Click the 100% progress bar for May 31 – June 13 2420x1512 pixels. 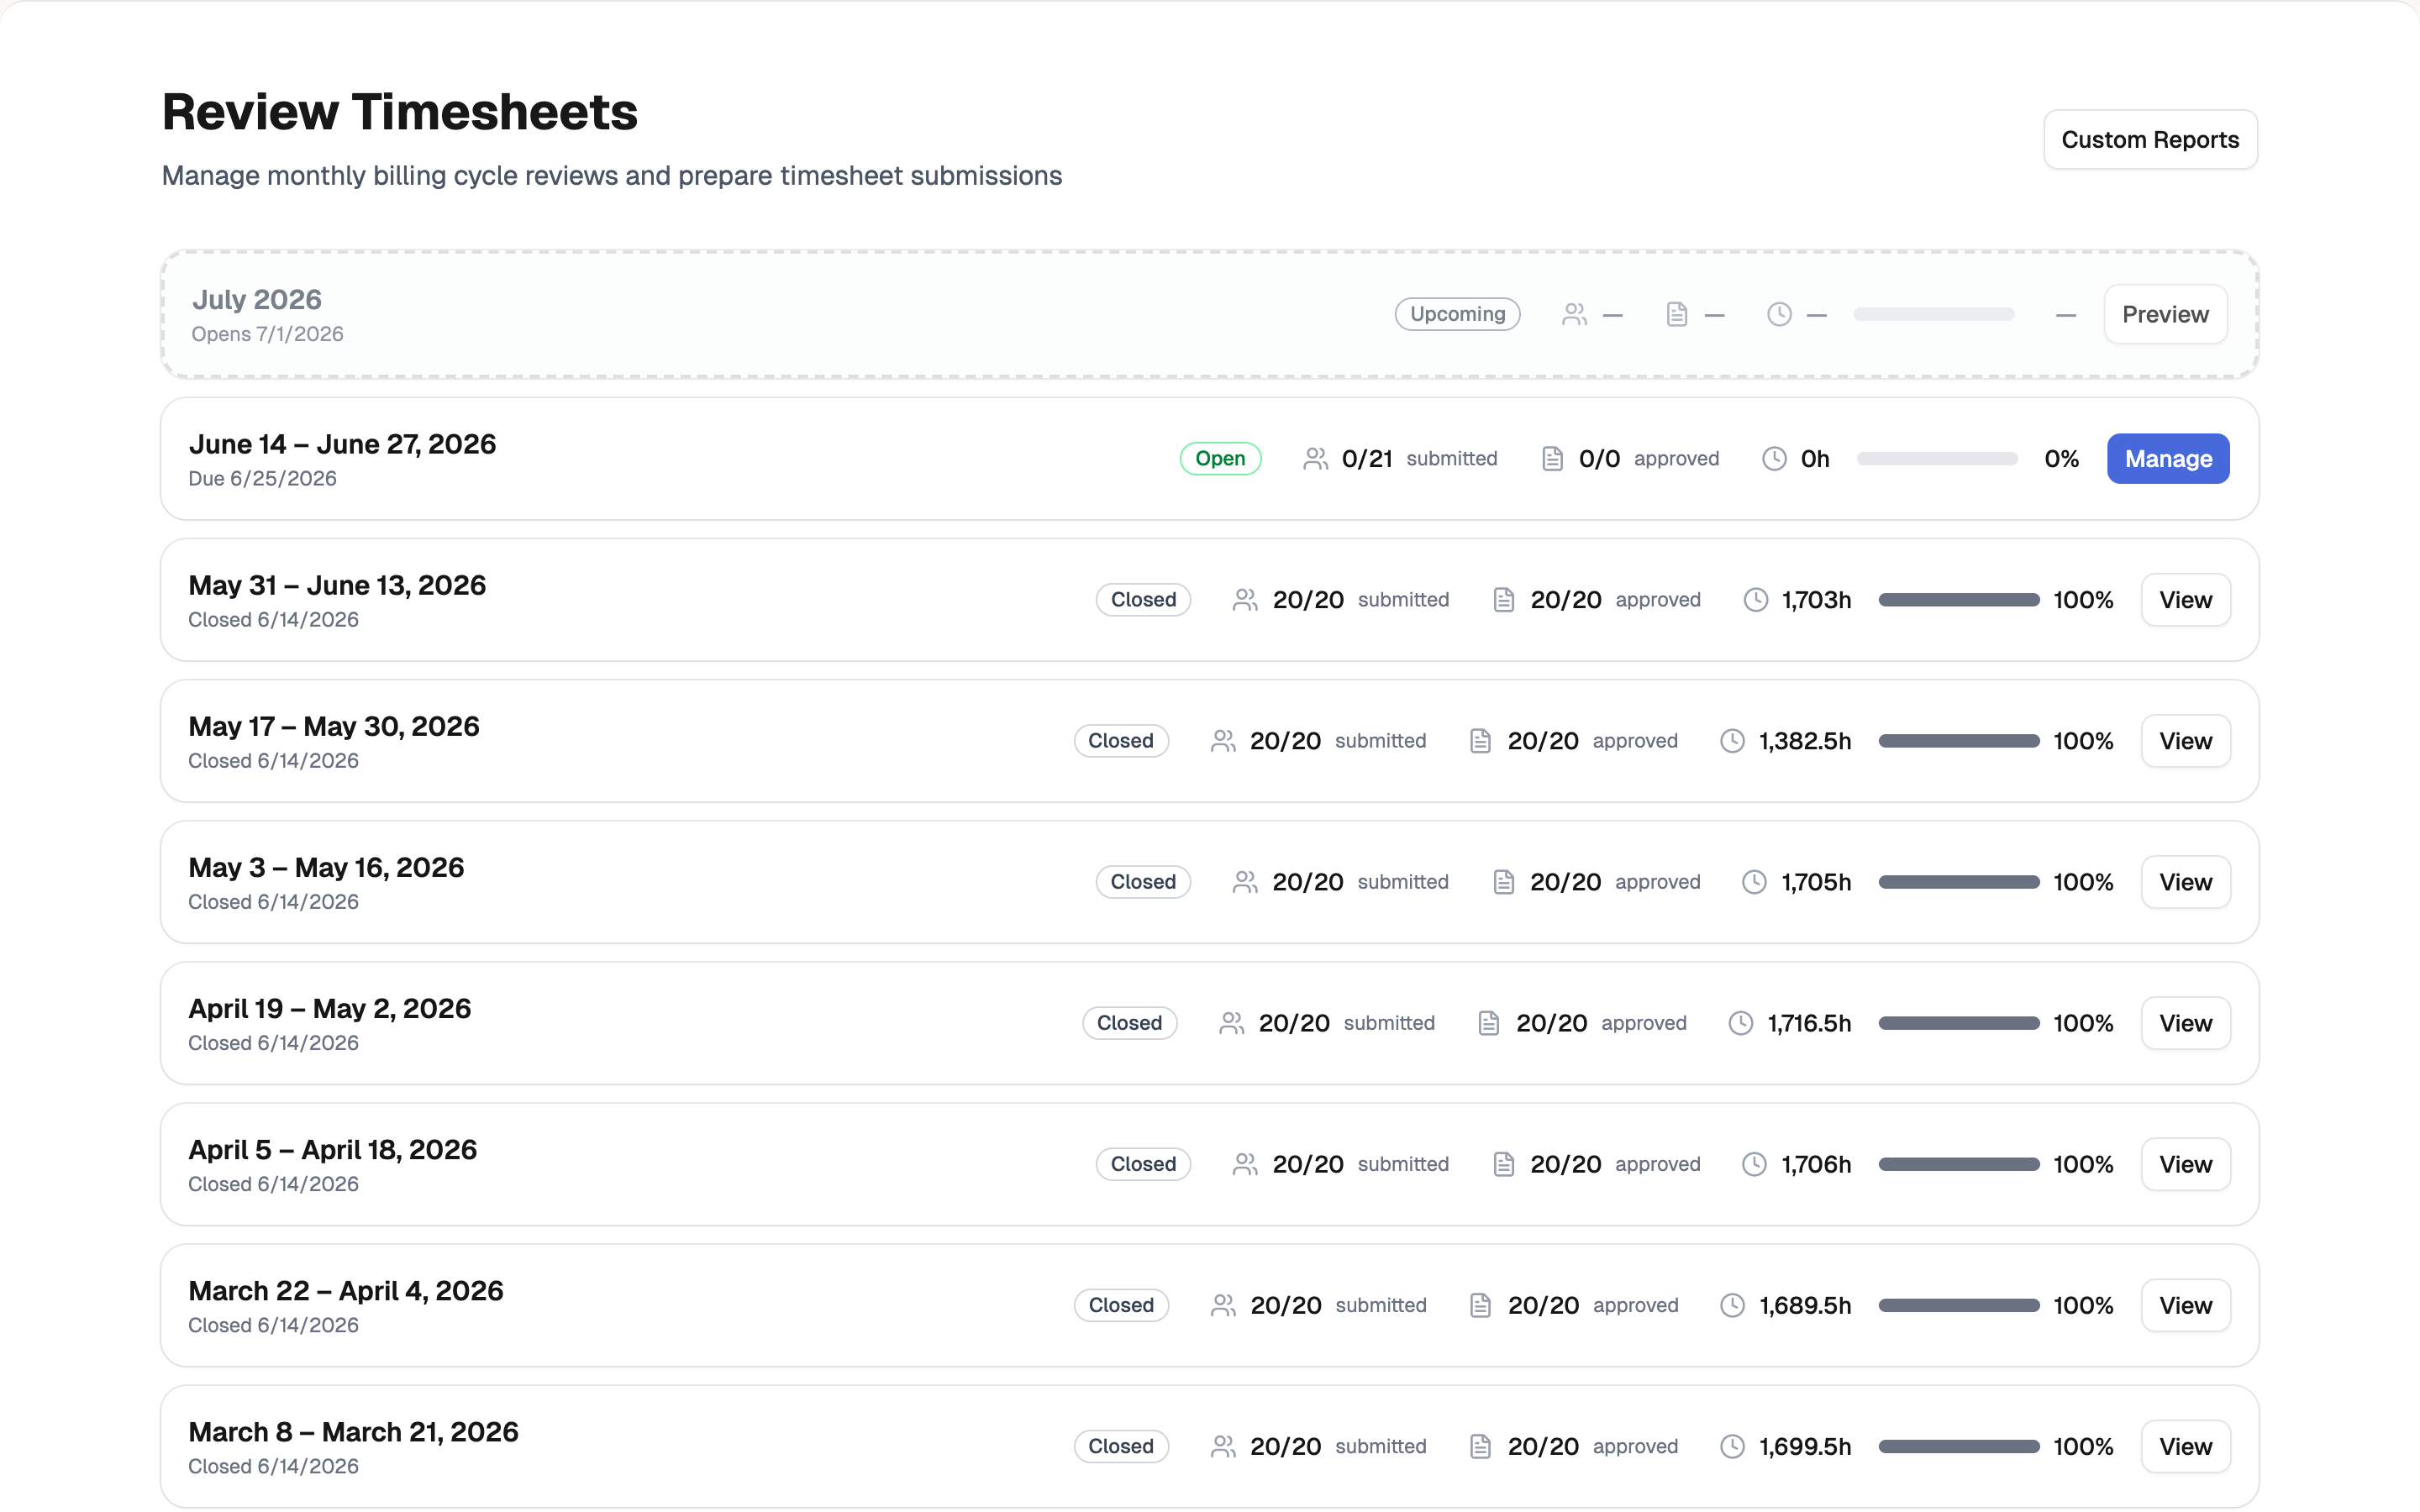coord(1959,600)
